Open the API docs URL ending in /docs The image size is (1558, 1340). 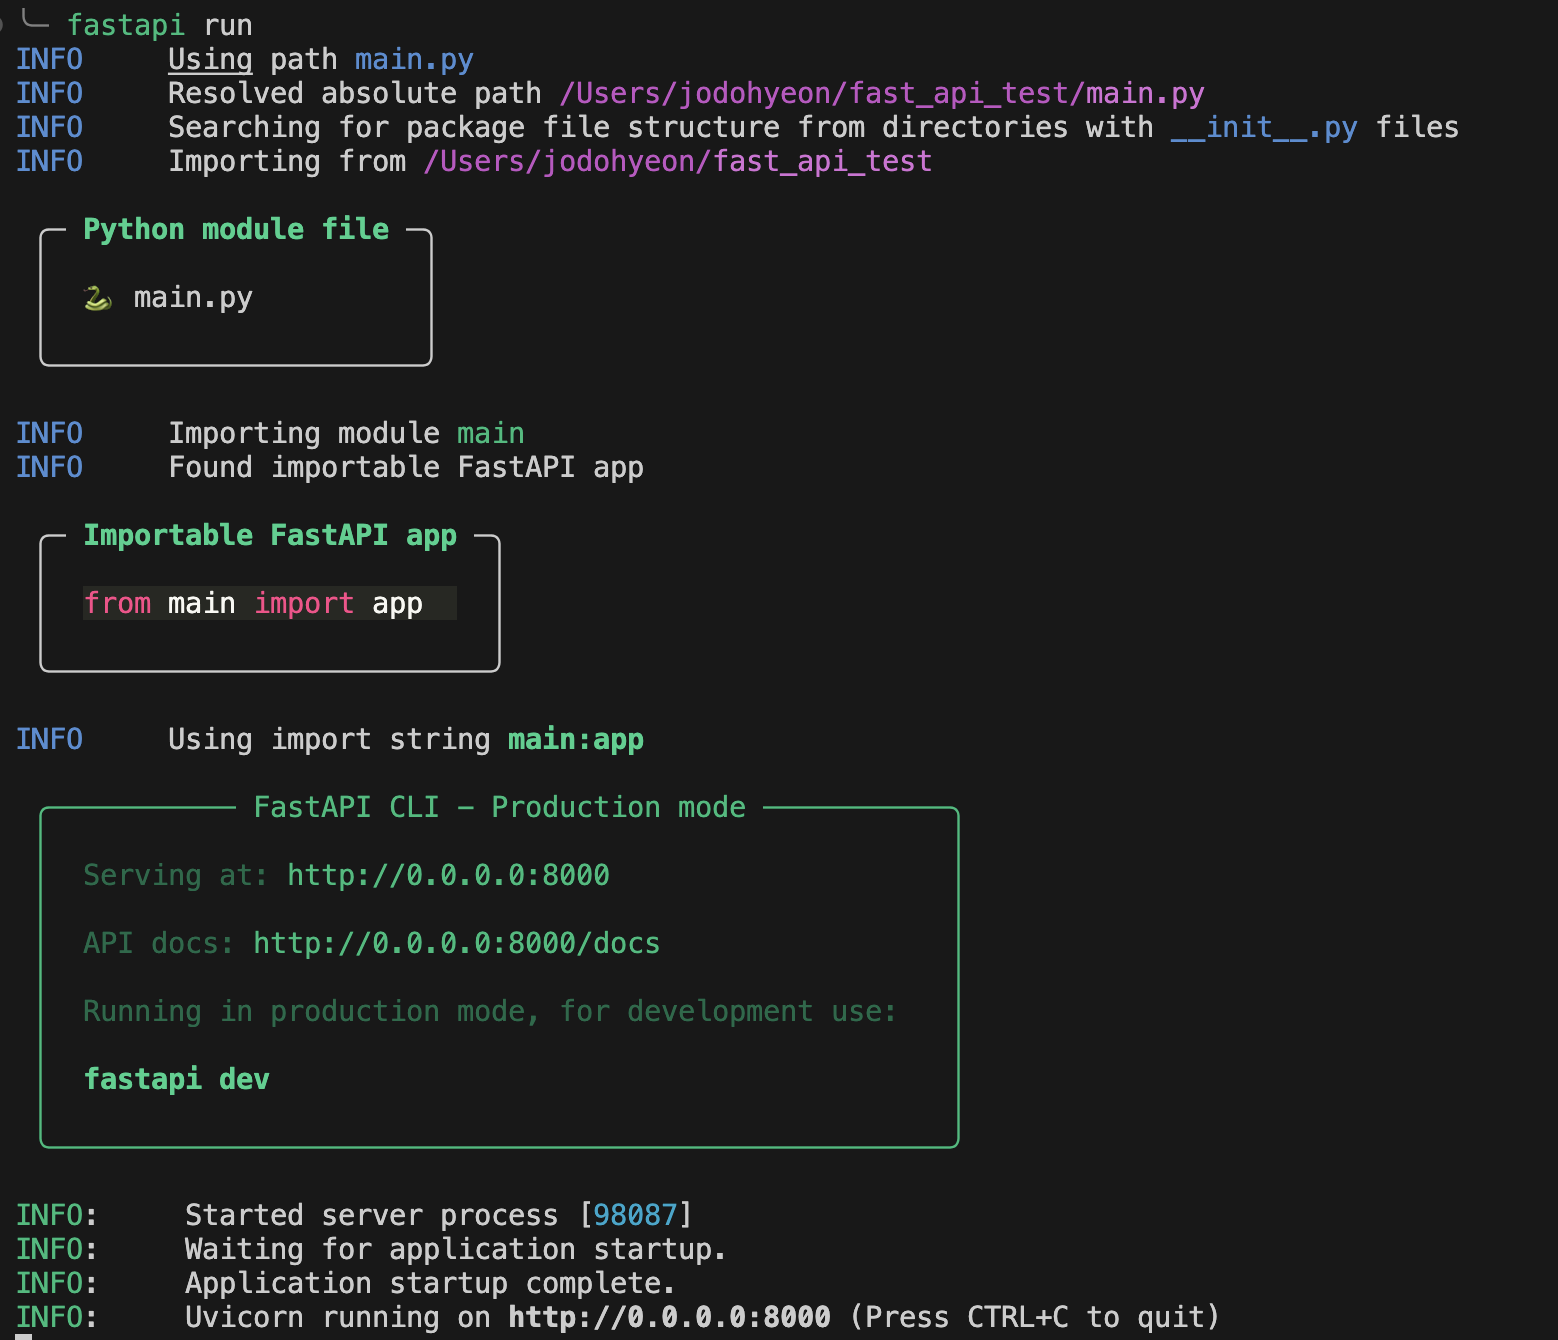coord(456,943)
